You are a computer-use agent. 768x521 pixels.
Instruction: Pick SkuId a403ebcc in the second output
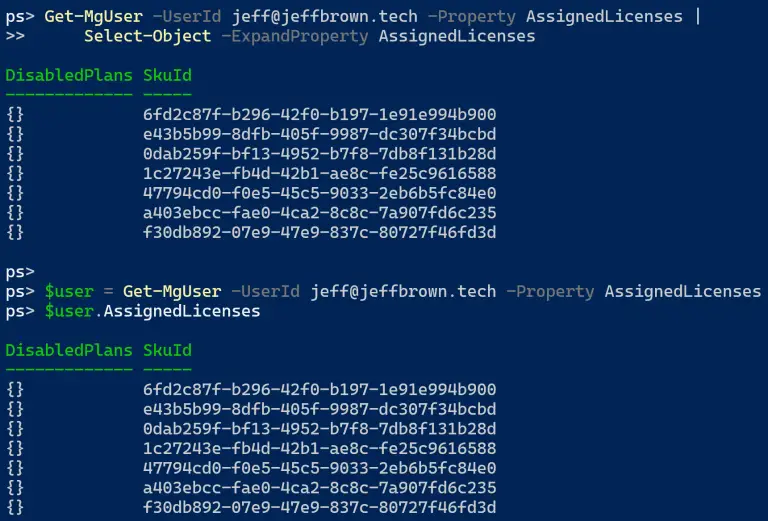click(x=320, y=488)
